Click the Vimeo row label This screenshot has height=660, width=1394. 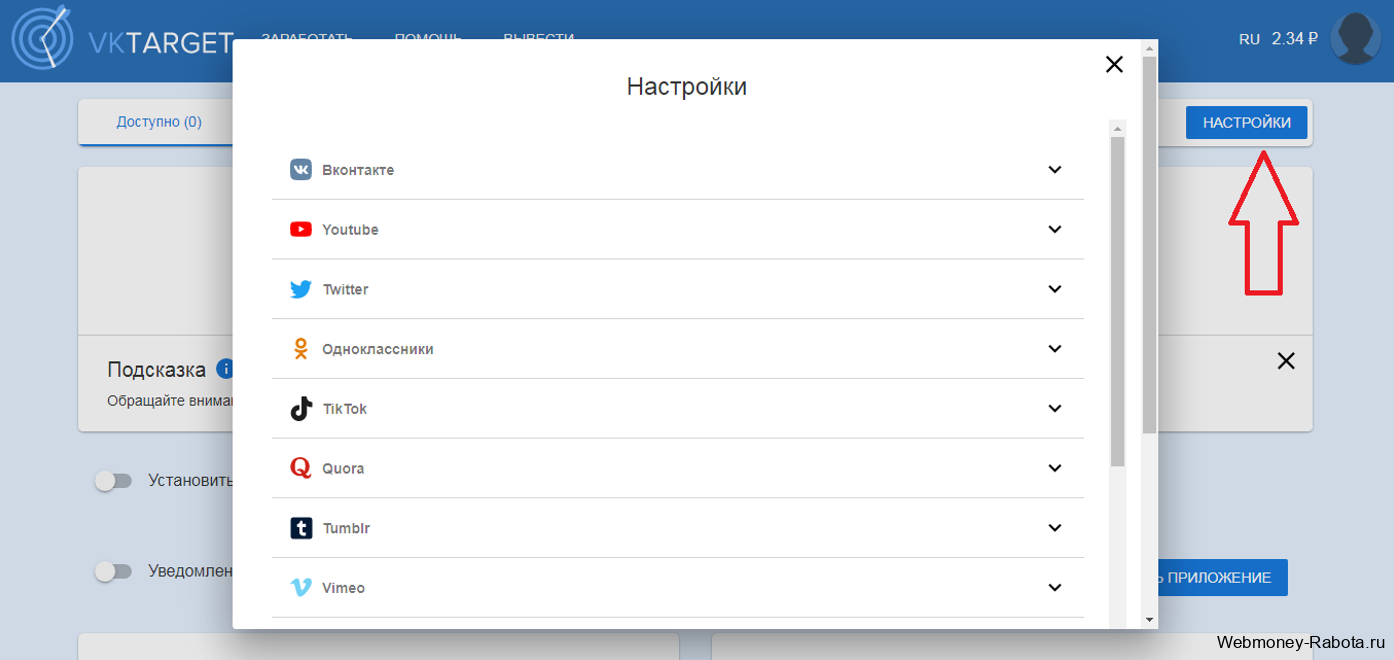pos(343,588)
